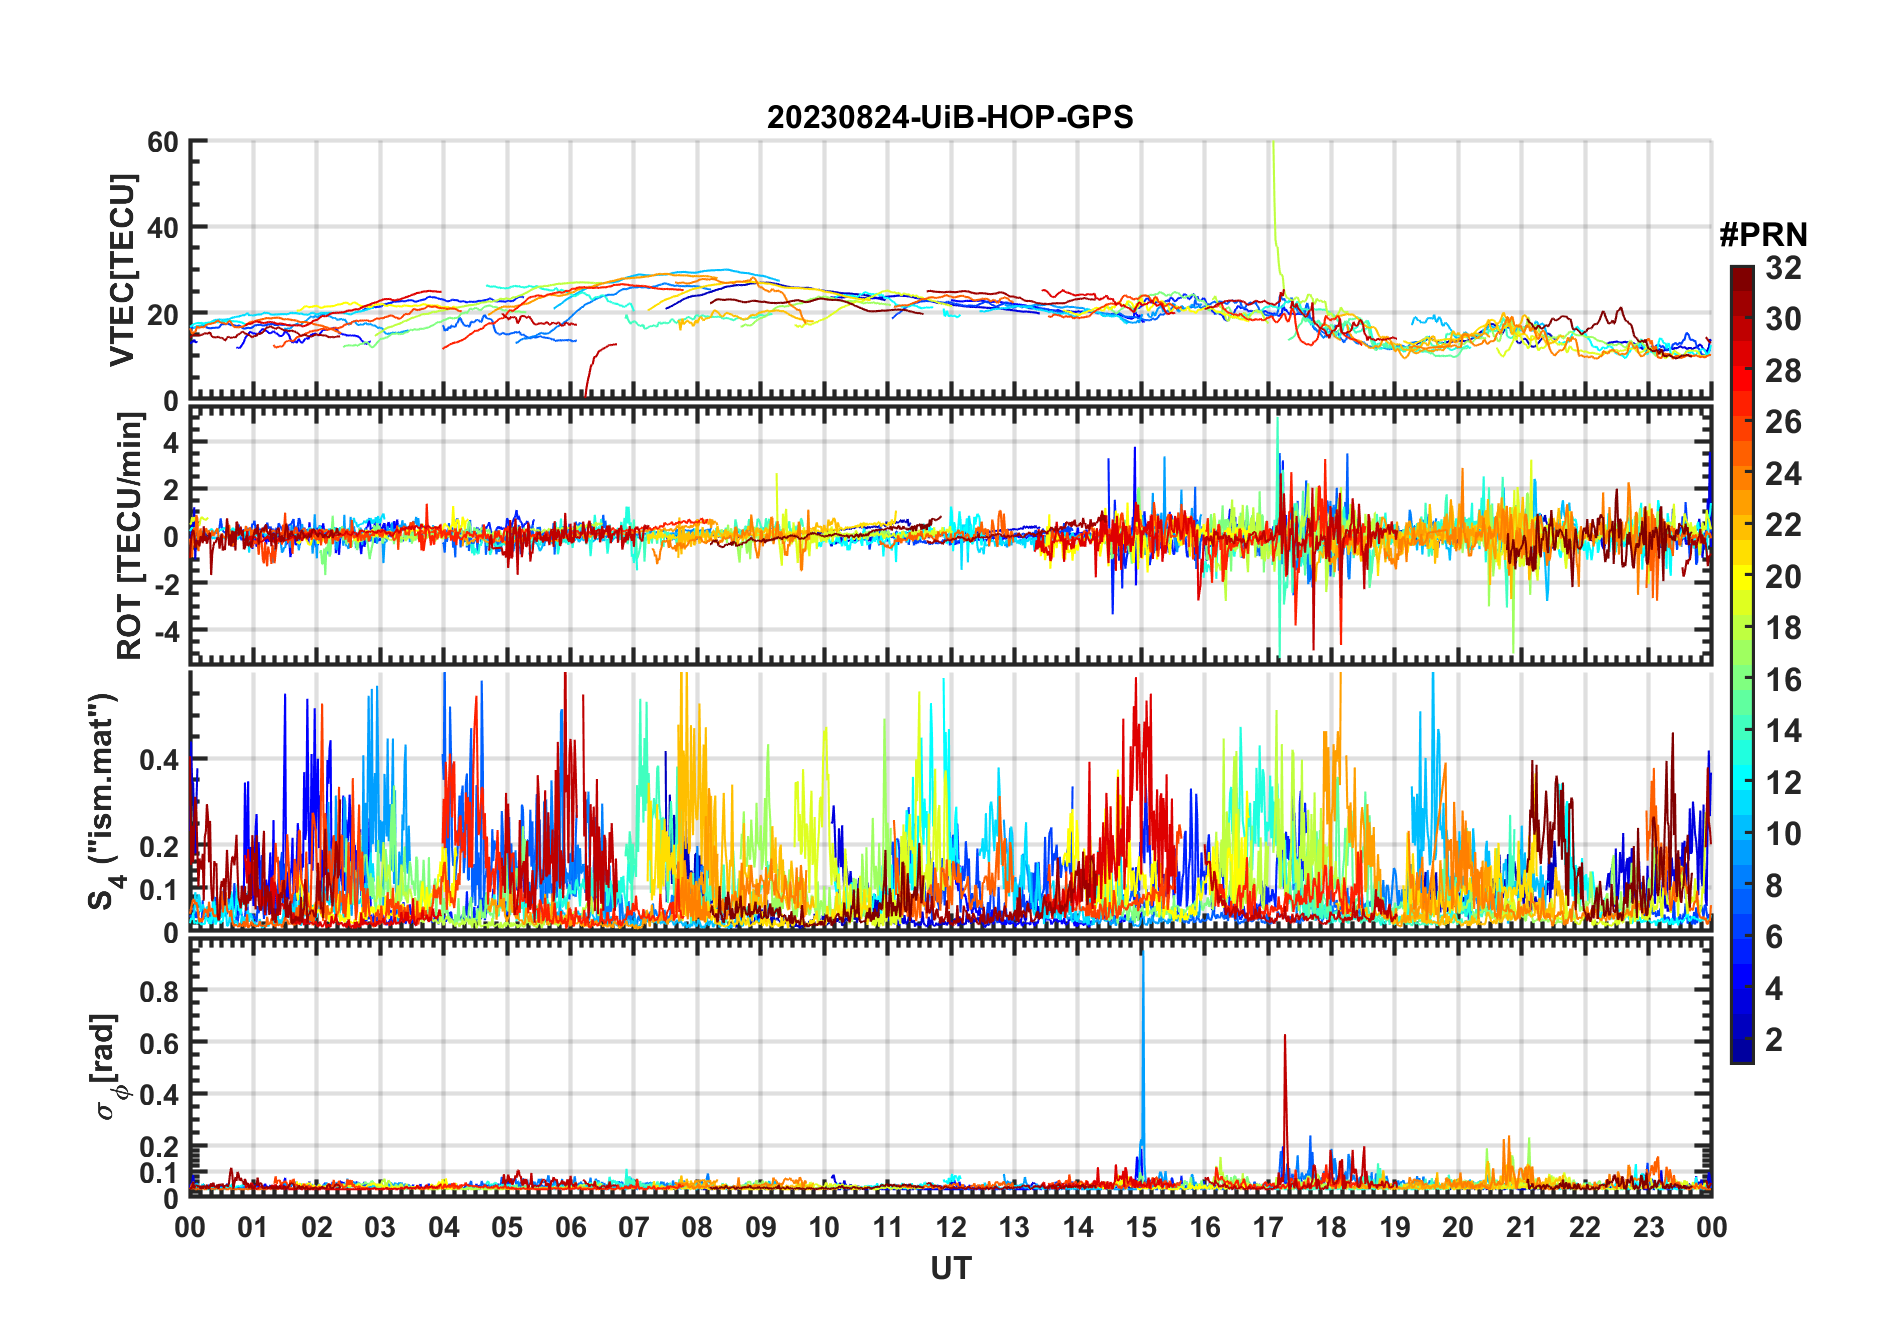The image size is (1902, 1330).
Task: Click the x-axis tick label 06
Action: [570, 1228]
